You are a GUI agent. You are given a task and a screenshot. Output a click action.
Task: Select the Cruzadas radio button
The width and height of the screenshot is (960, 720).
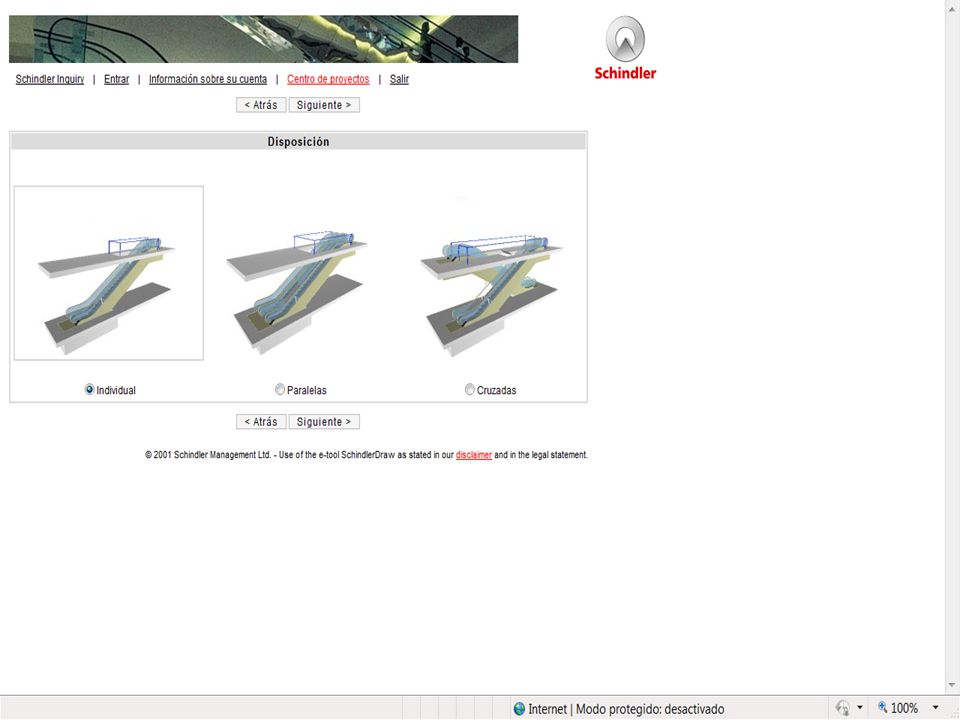click(x=470, y=389)
